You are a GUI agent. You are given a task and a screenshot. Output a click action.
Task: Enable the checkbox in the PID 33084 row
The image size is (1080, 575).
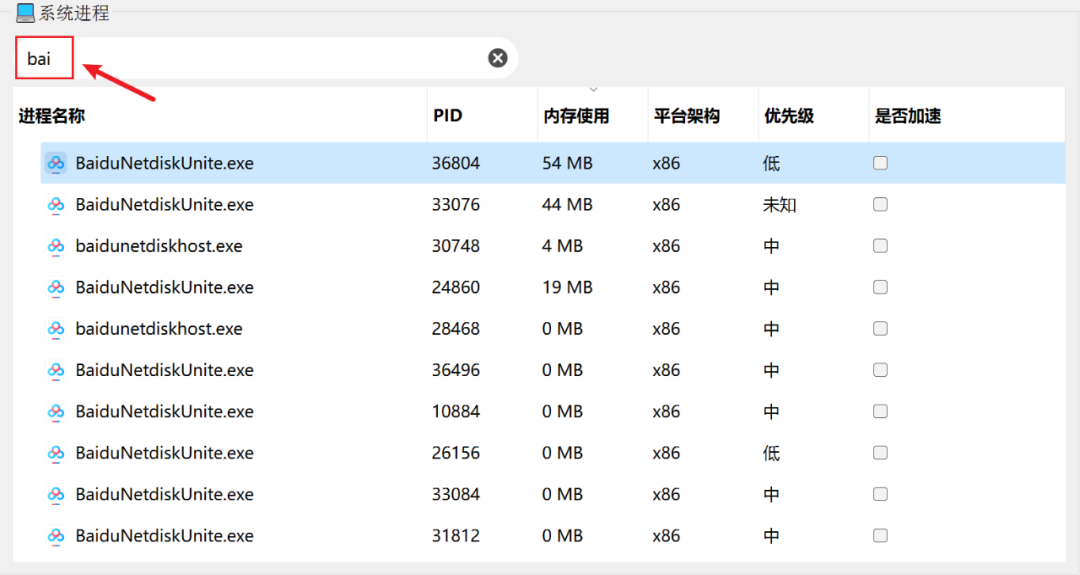[880, 494]
